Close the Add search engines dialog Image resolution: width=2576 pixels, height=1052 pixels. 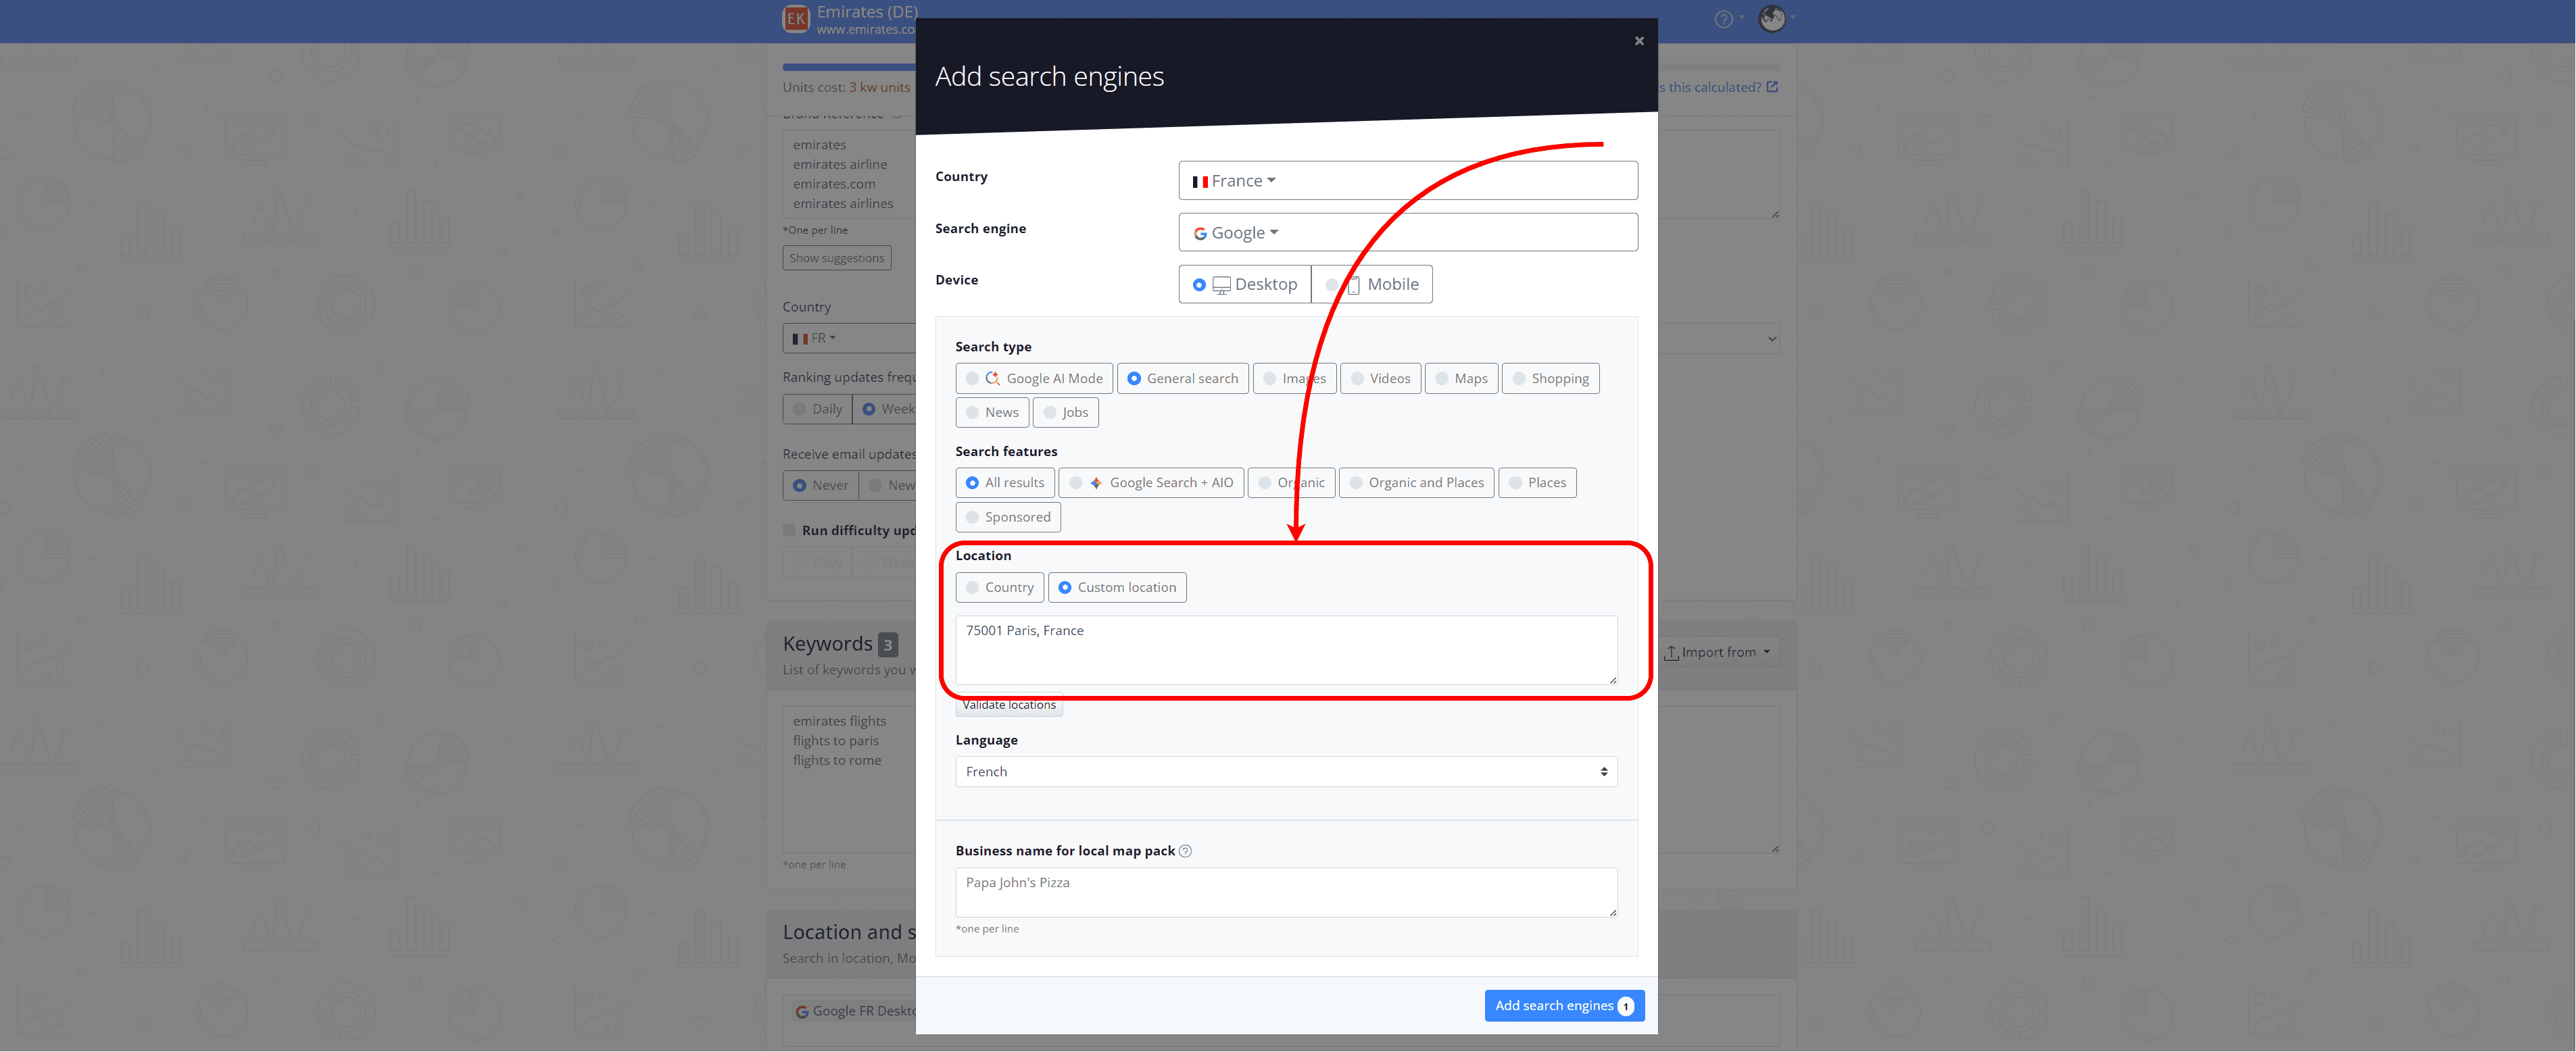1639,41
